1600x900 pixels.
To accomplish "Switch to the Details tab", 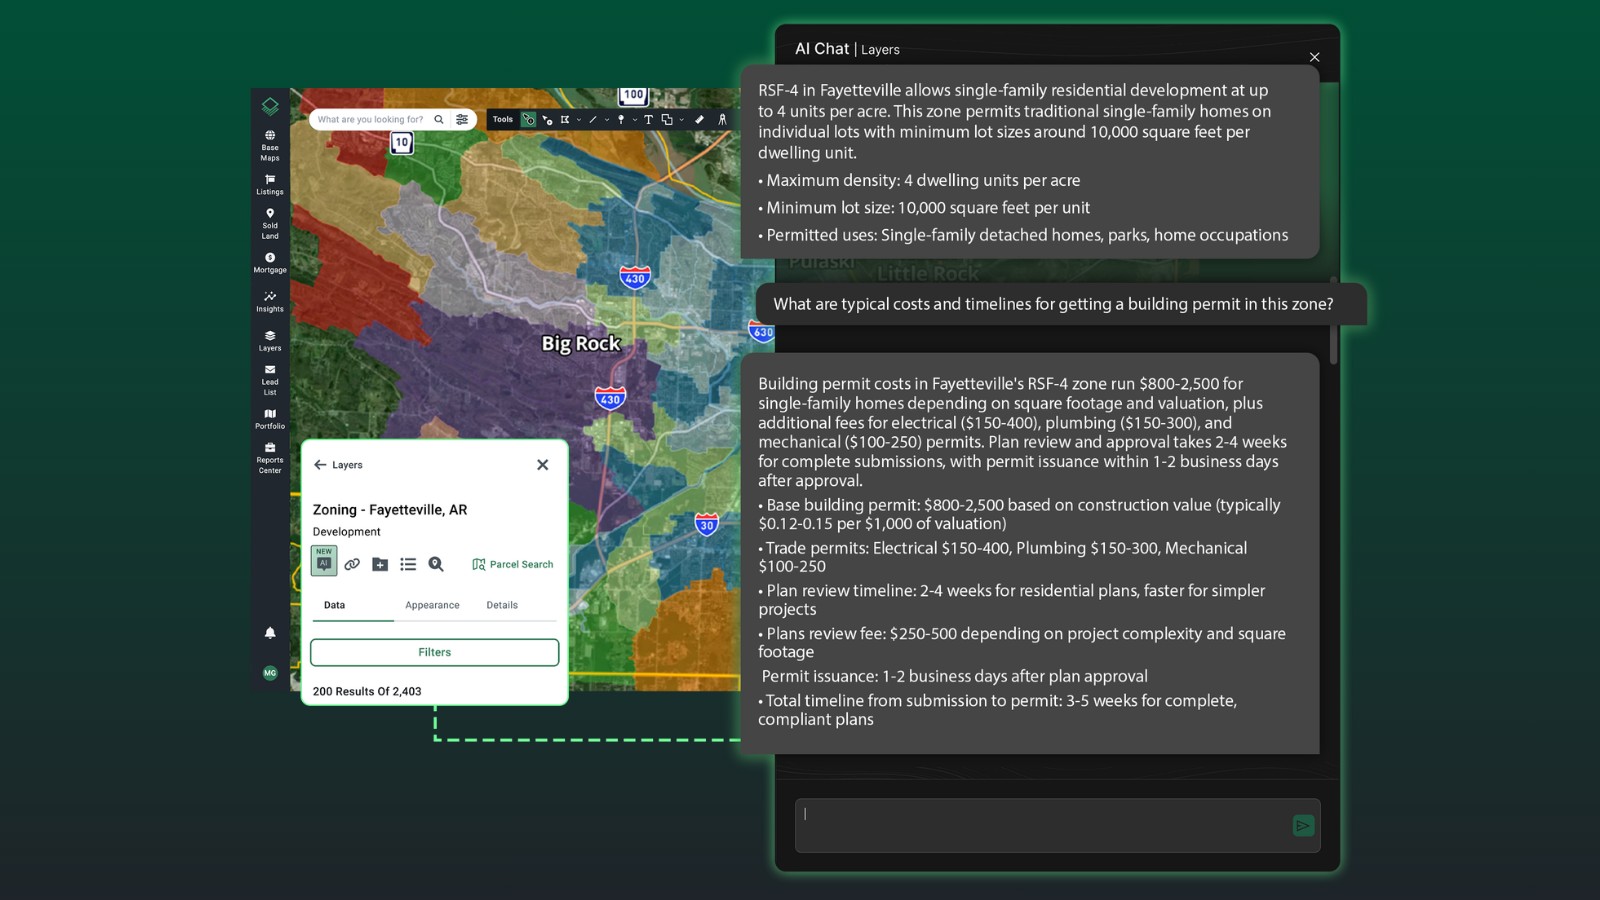I will point(502,605).
